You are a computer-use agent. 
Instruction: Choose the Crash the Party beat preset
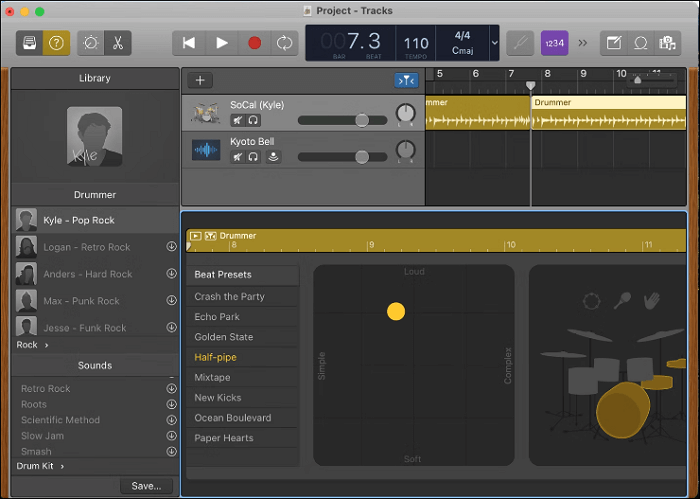pos(242,296)
